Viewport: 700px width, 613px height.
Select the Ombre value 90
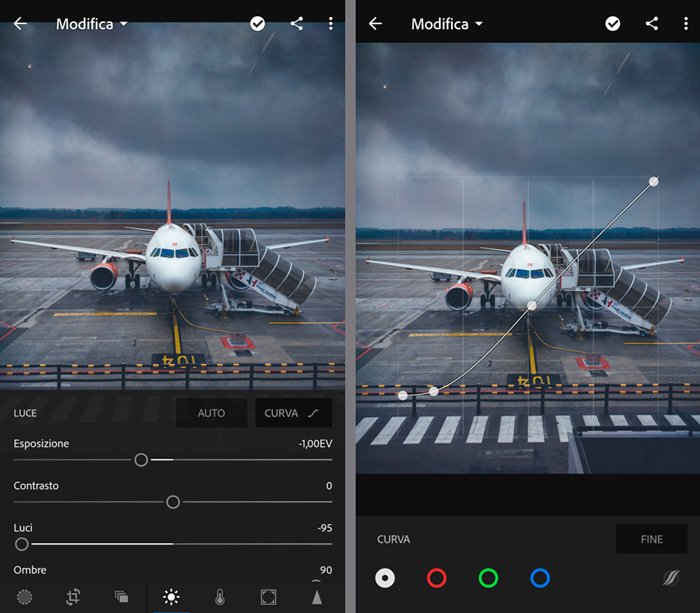click(x=326, y=570)
